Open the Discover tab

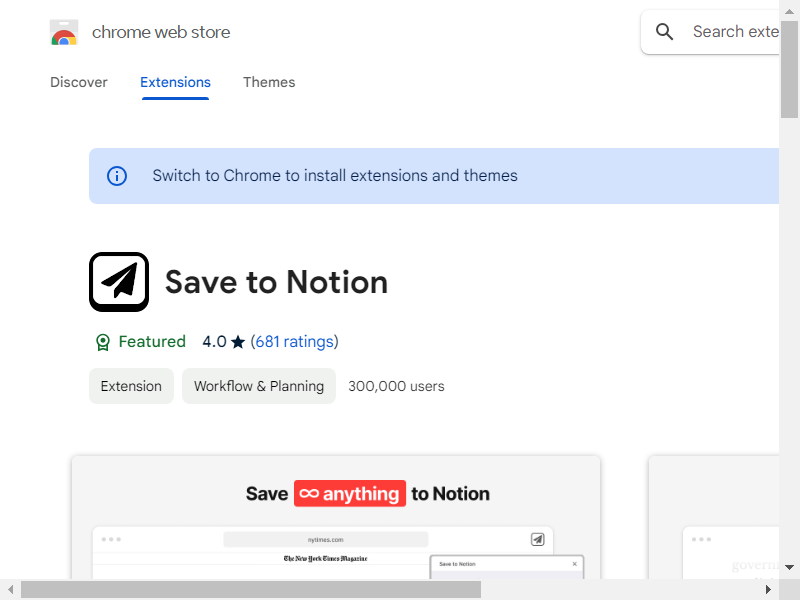79,82
